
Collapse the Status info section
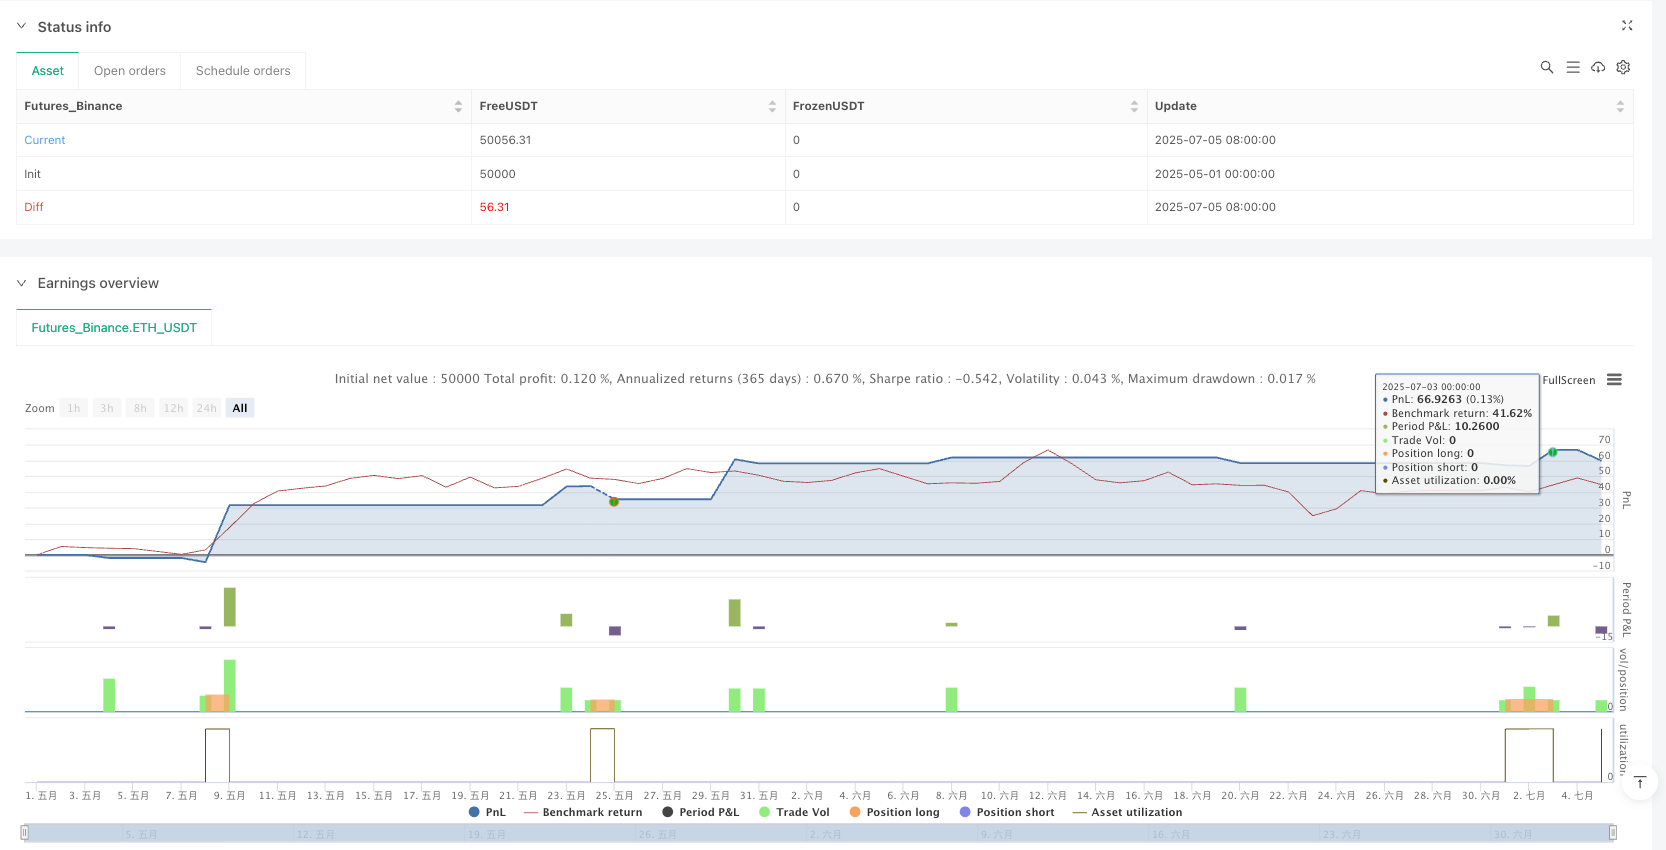pyautogui.click(x=22, y=26)
